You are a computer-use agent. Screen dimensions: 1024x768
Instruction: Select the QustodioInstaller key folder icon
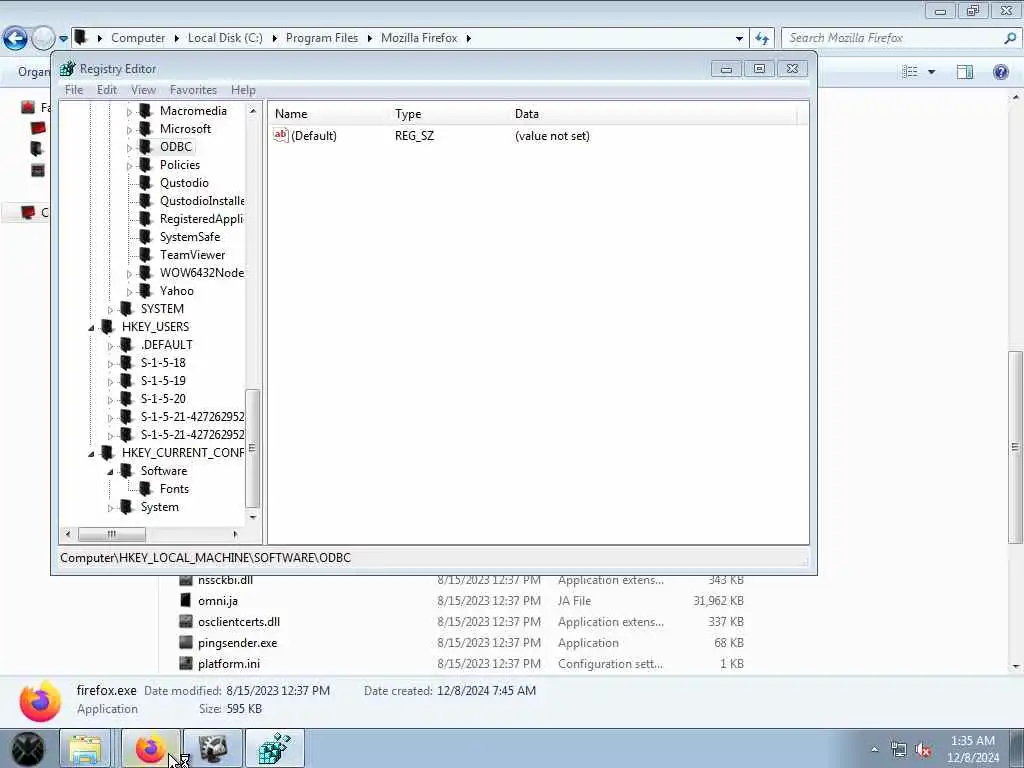pyautogui.click(x=146, y=200)
